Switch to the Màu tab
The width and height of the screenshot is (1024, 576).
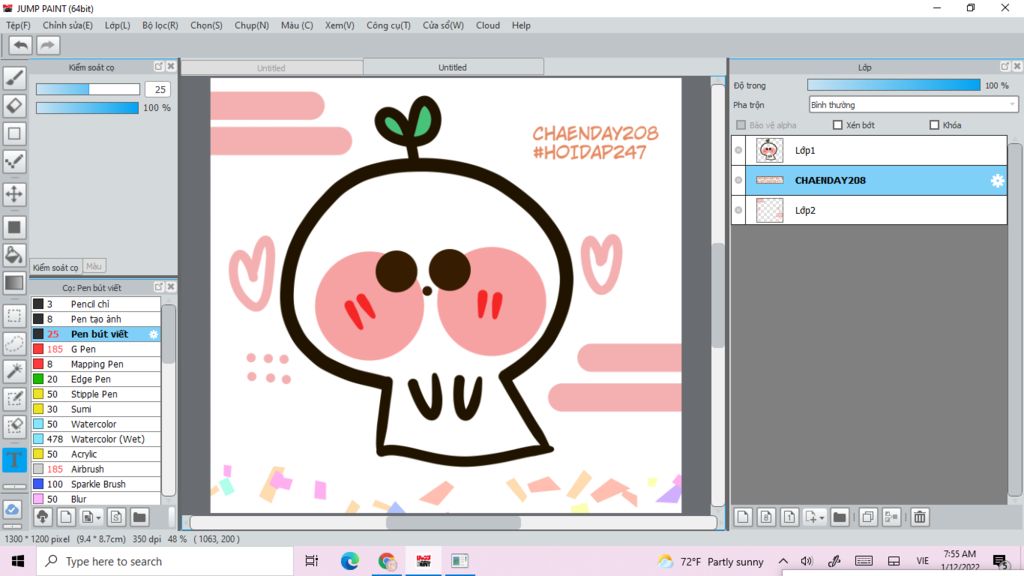[93, 266]
